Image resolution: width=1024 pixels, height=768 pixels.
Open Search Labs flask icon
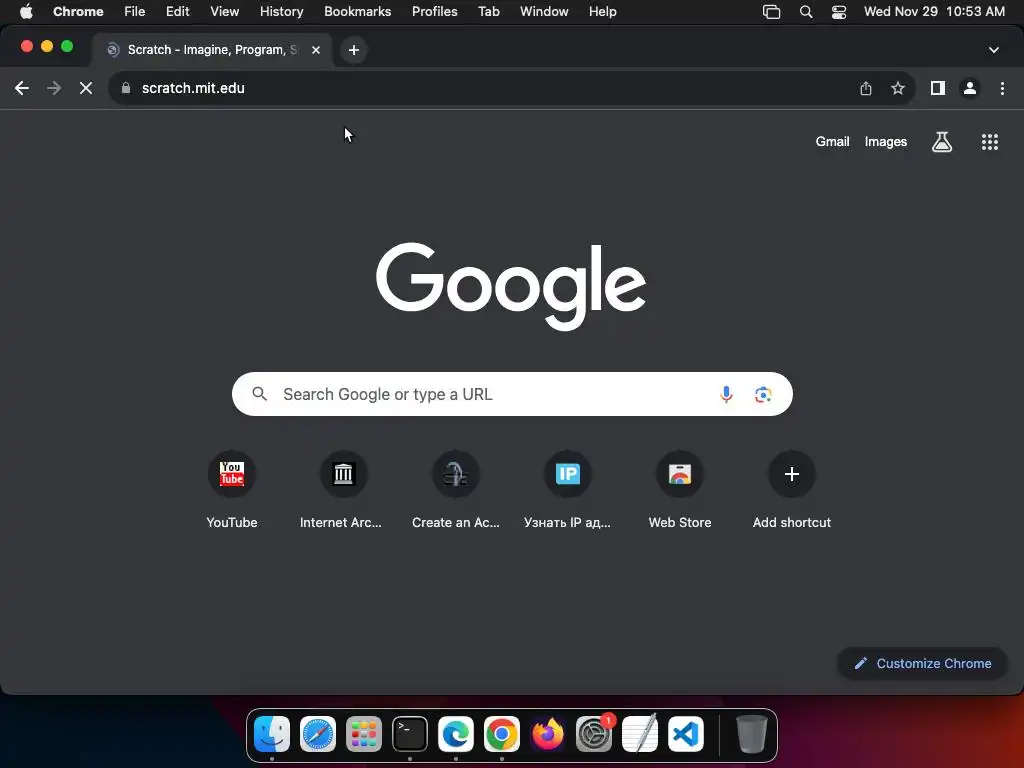pos(942,142)
